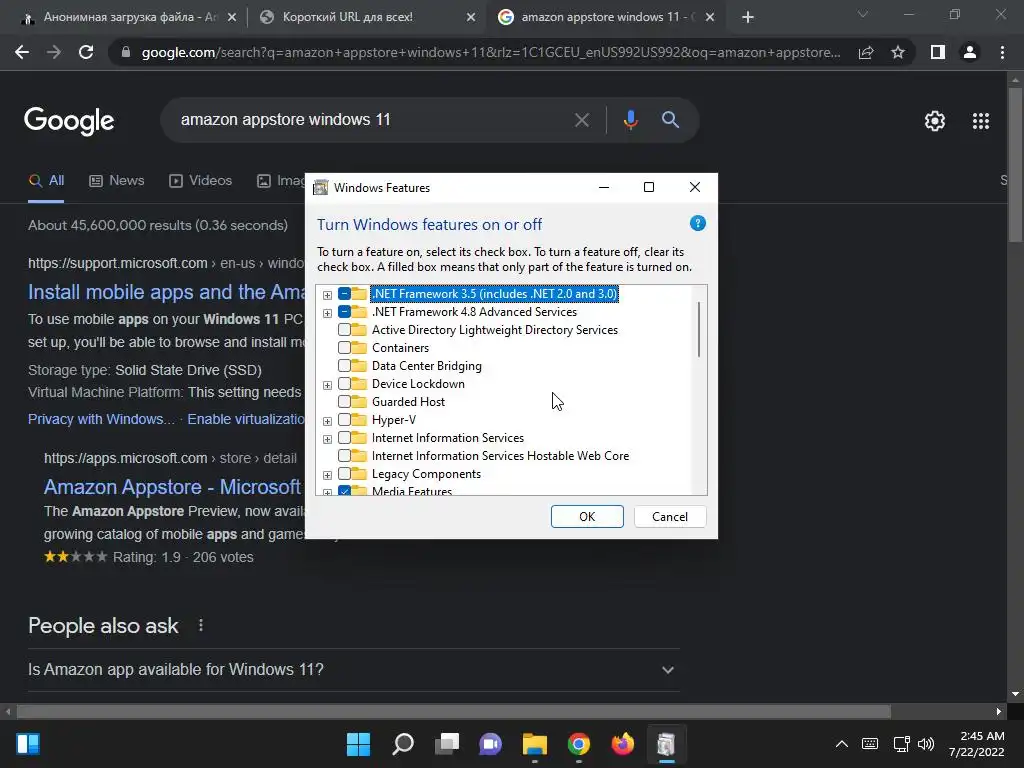
Task: Open File Explorer from taskbar
Action: tap(534, 744)
